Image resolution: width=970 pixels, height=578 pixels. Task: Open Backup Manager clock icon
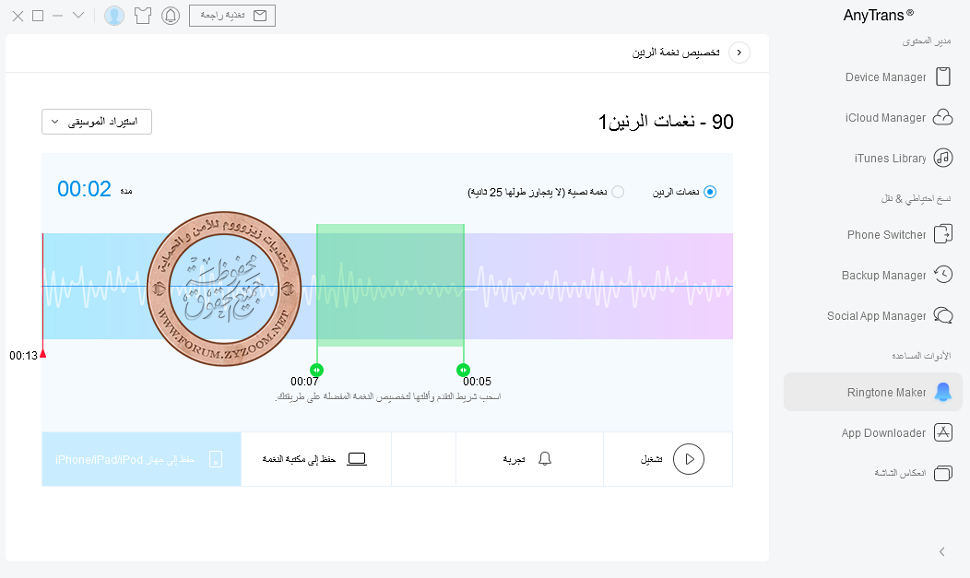pyautogui.click(x=943, y=275)
